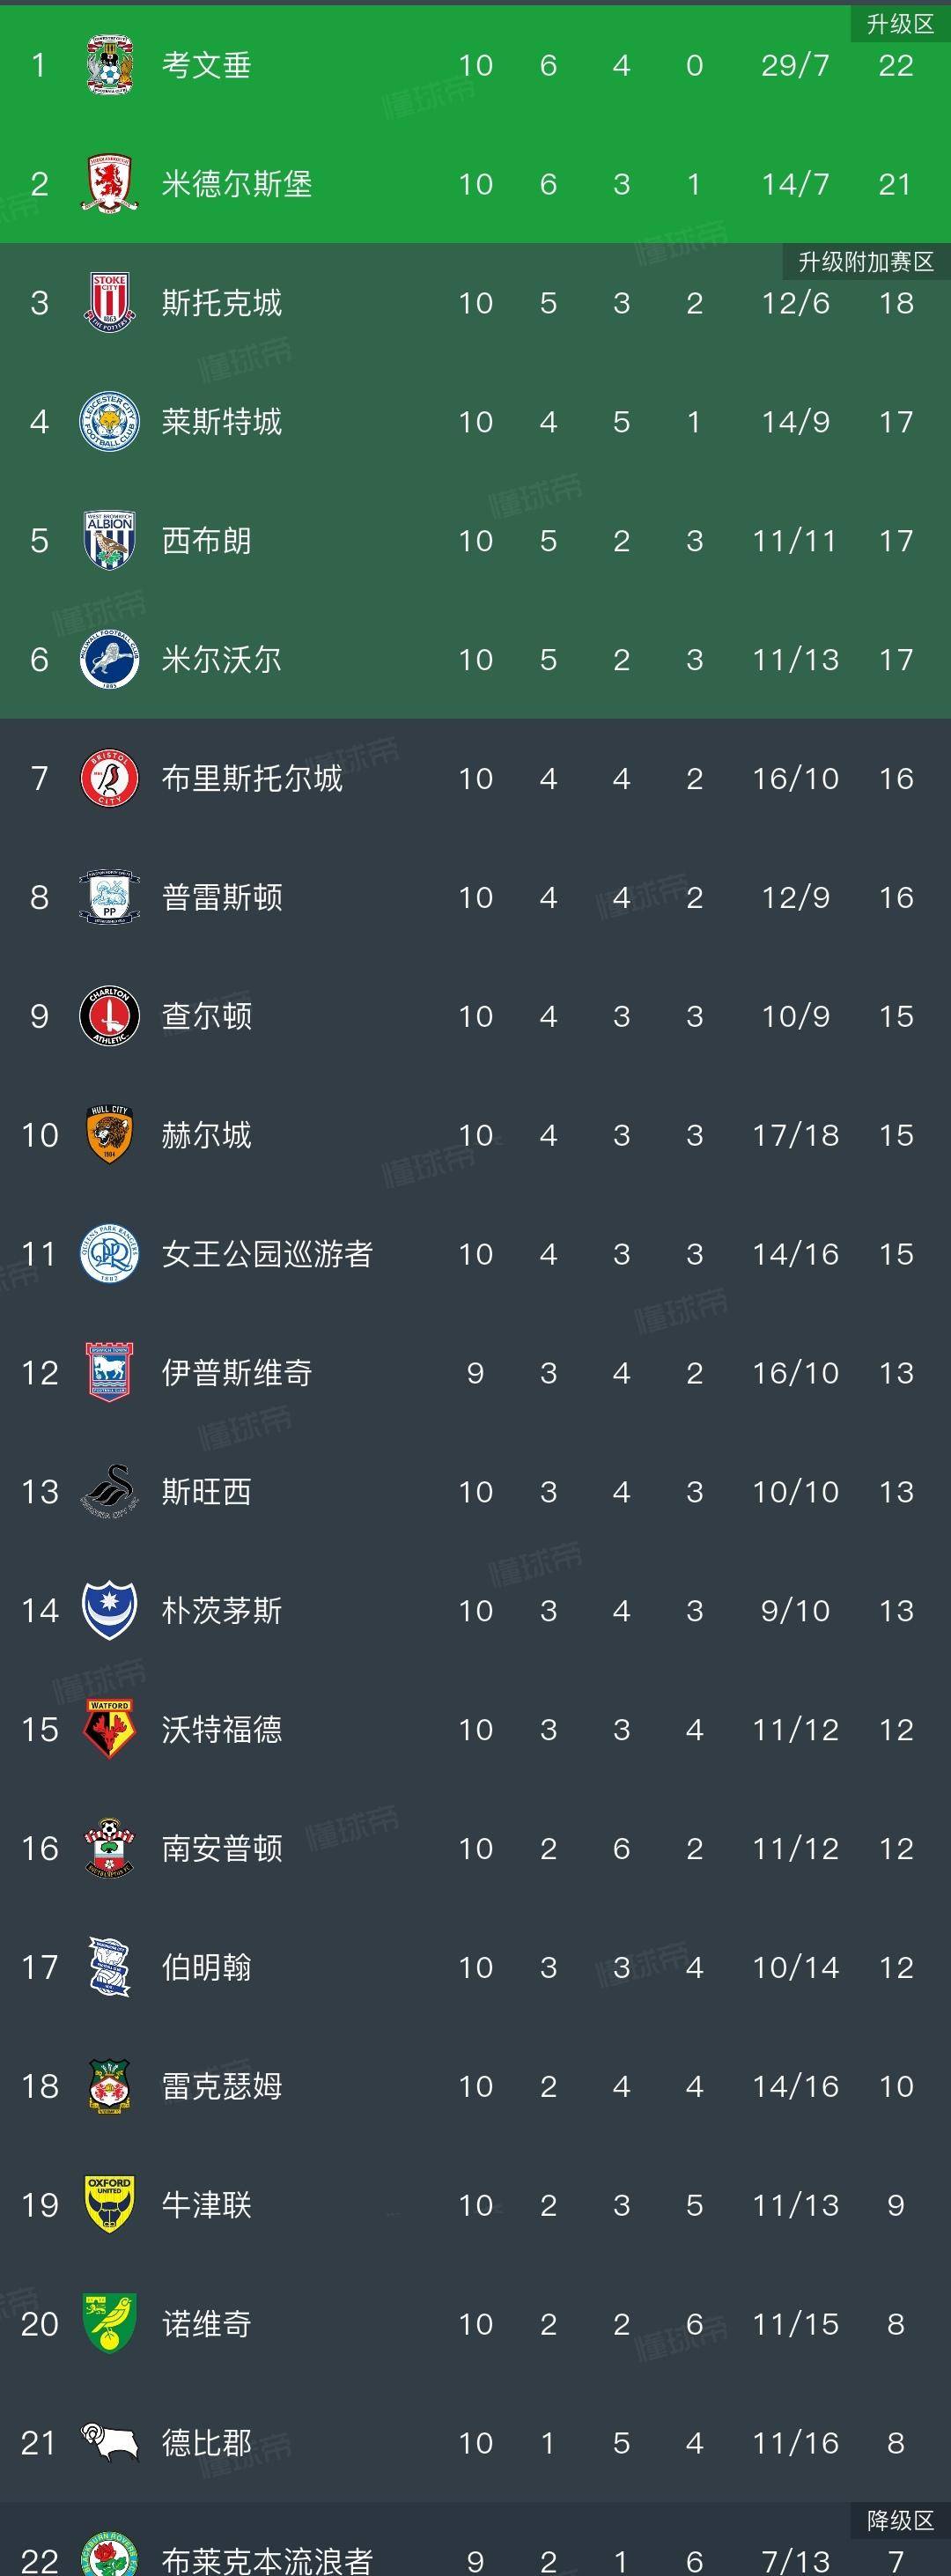951x2576 pixels.
Task: Tap the Portsmouth star-and-crescent badge
Action: coord(109,1610)
